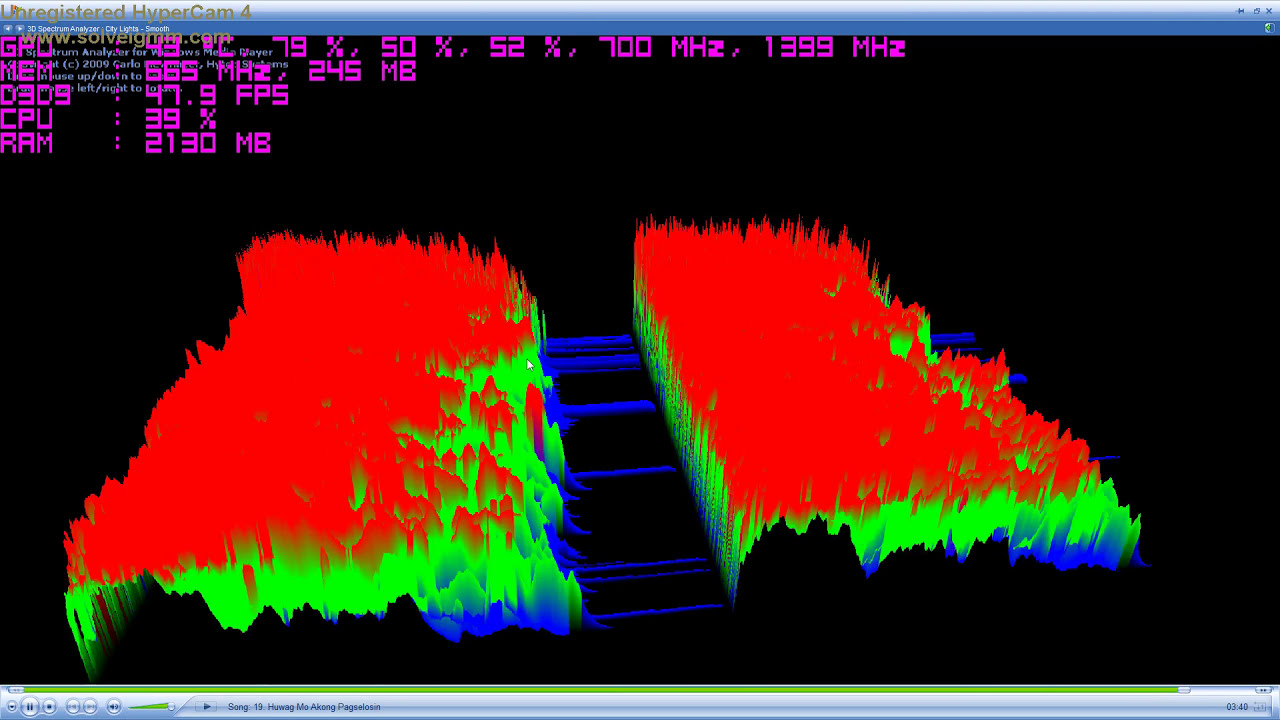The image size is (1280, 720).
Task: Adjust the volume slider
Action: point(151,707)
